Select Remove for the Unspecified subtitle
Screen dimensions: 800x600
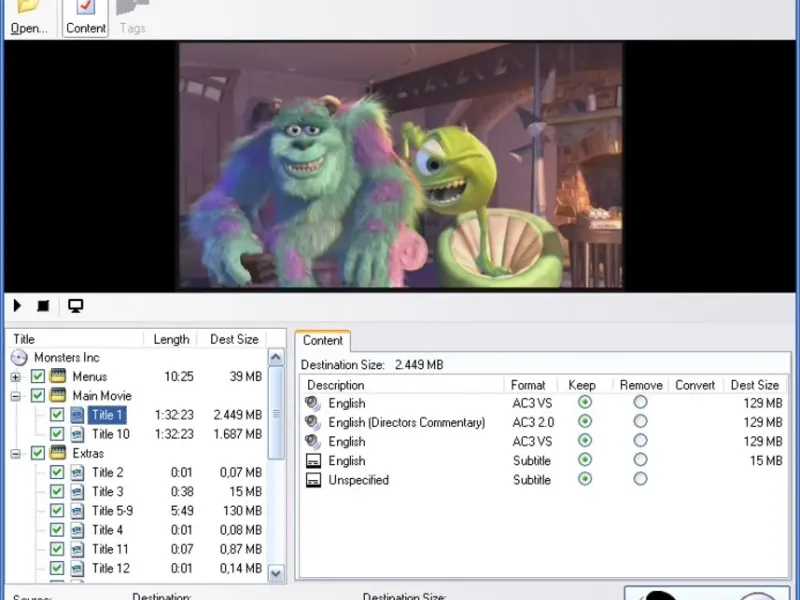[640, 479]
